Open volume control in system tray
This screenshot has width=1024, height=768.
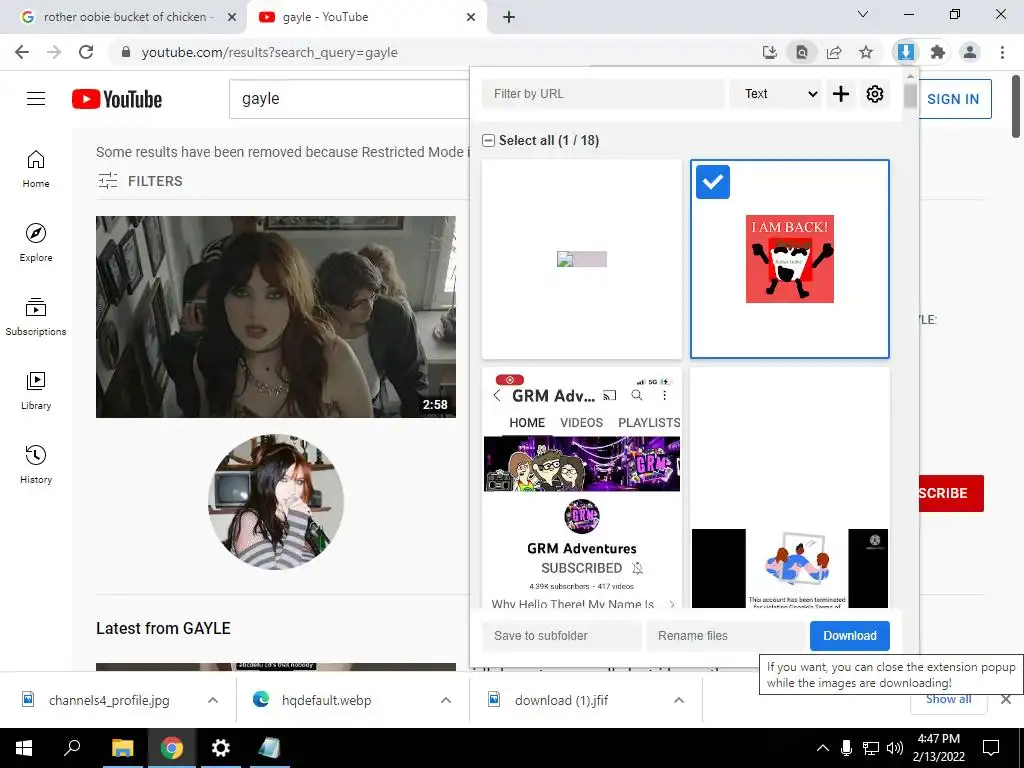pyautogui.click(x=895, y=748)
